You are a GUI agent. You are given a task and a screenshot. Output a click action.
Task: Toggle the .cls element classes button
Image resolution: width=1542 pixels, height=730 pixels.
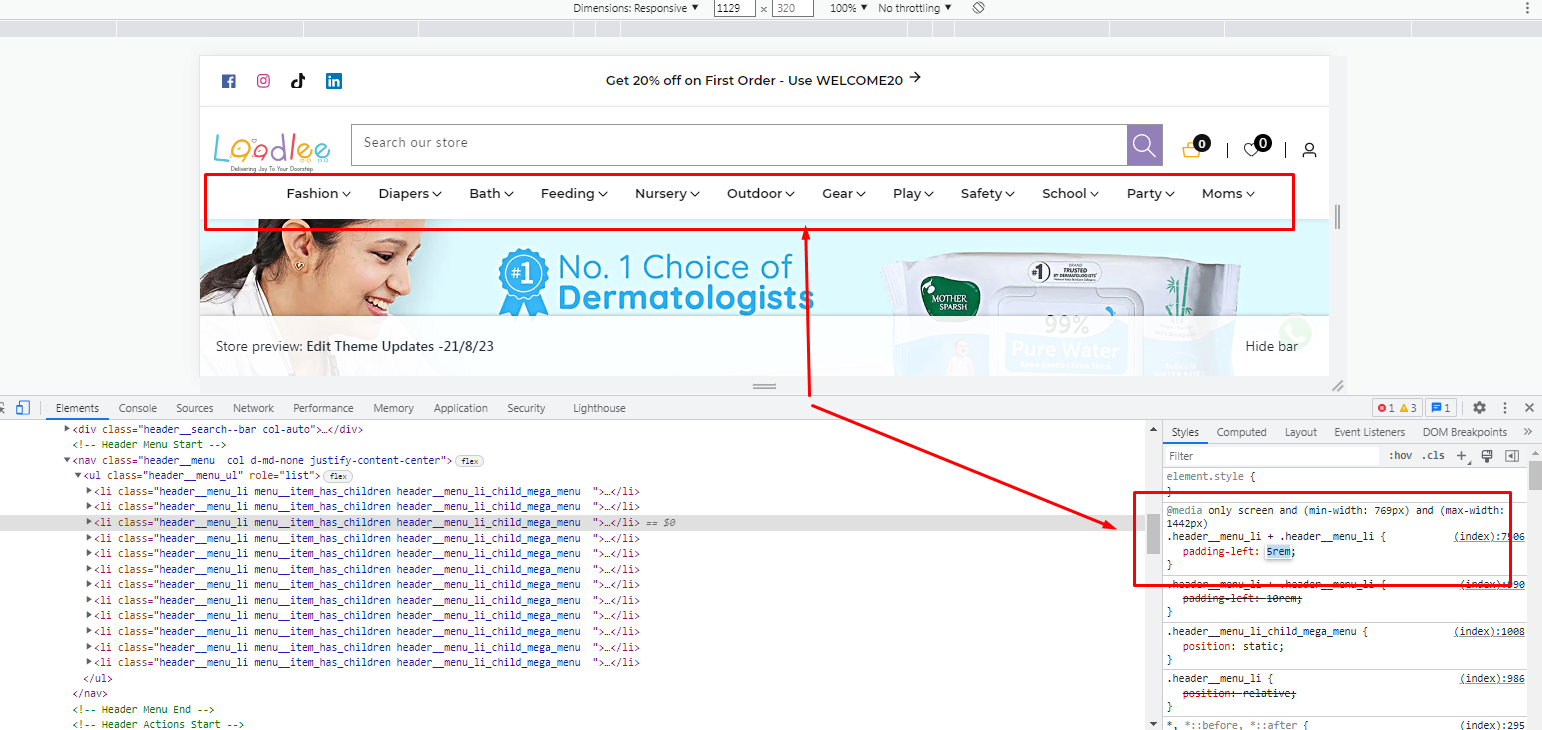pos(1433,456)
